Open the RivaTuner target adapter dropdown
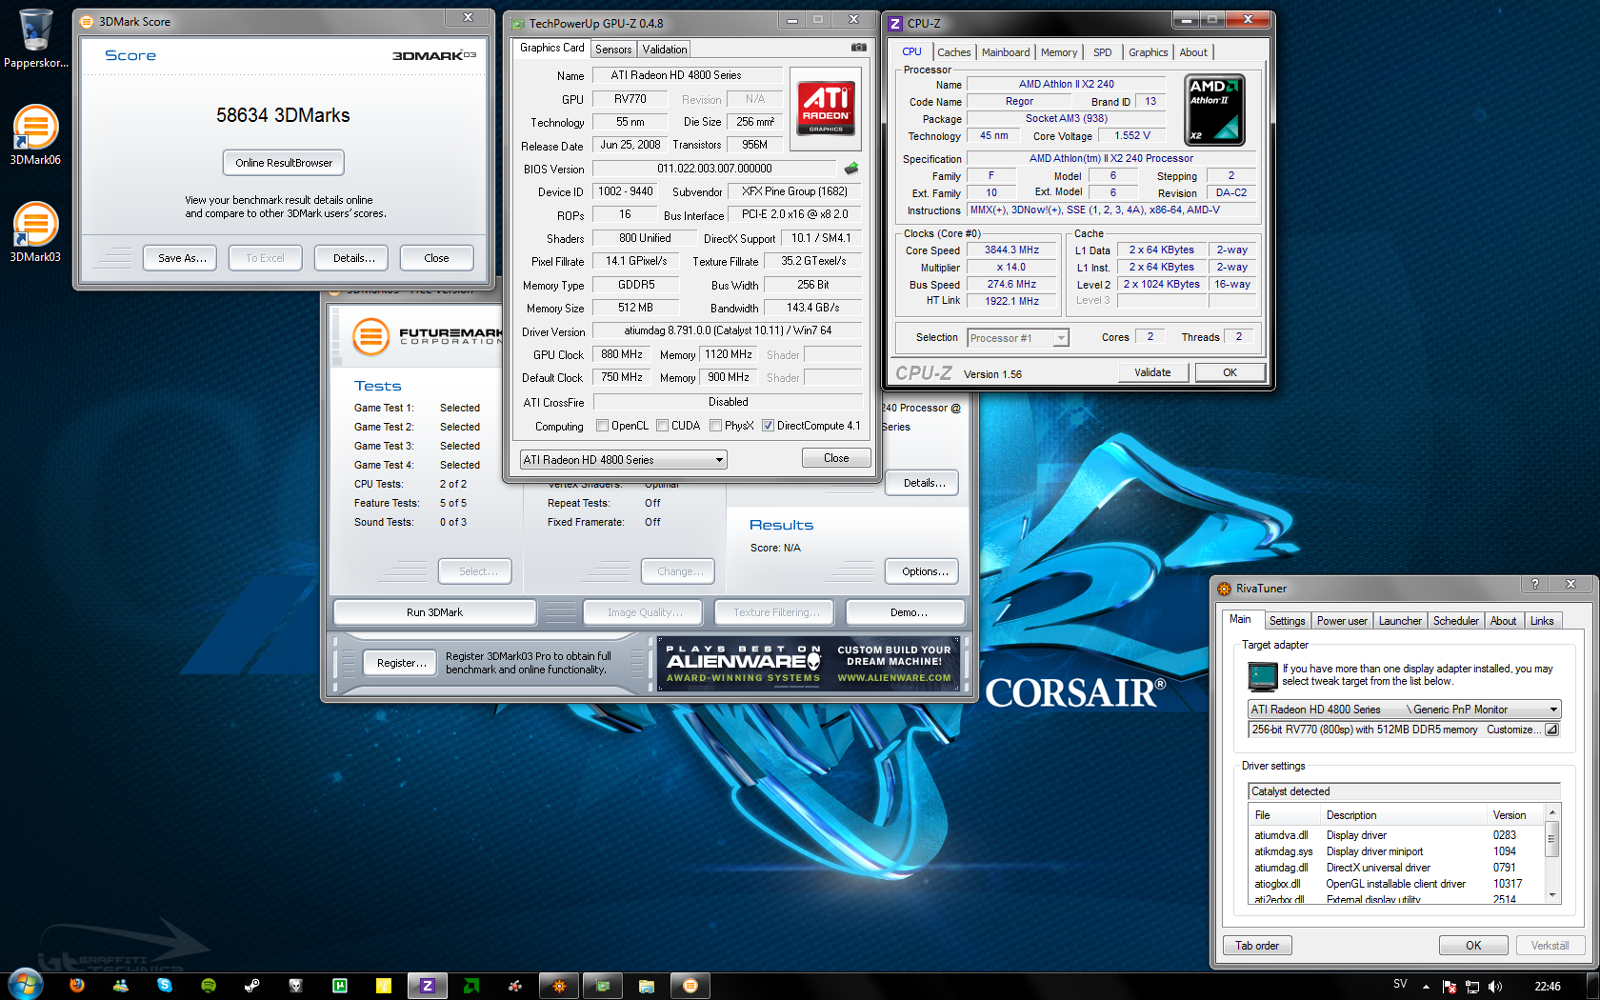This screenshot has width=1600, height=1000. pyautogui.click(x=1403, y=709)
